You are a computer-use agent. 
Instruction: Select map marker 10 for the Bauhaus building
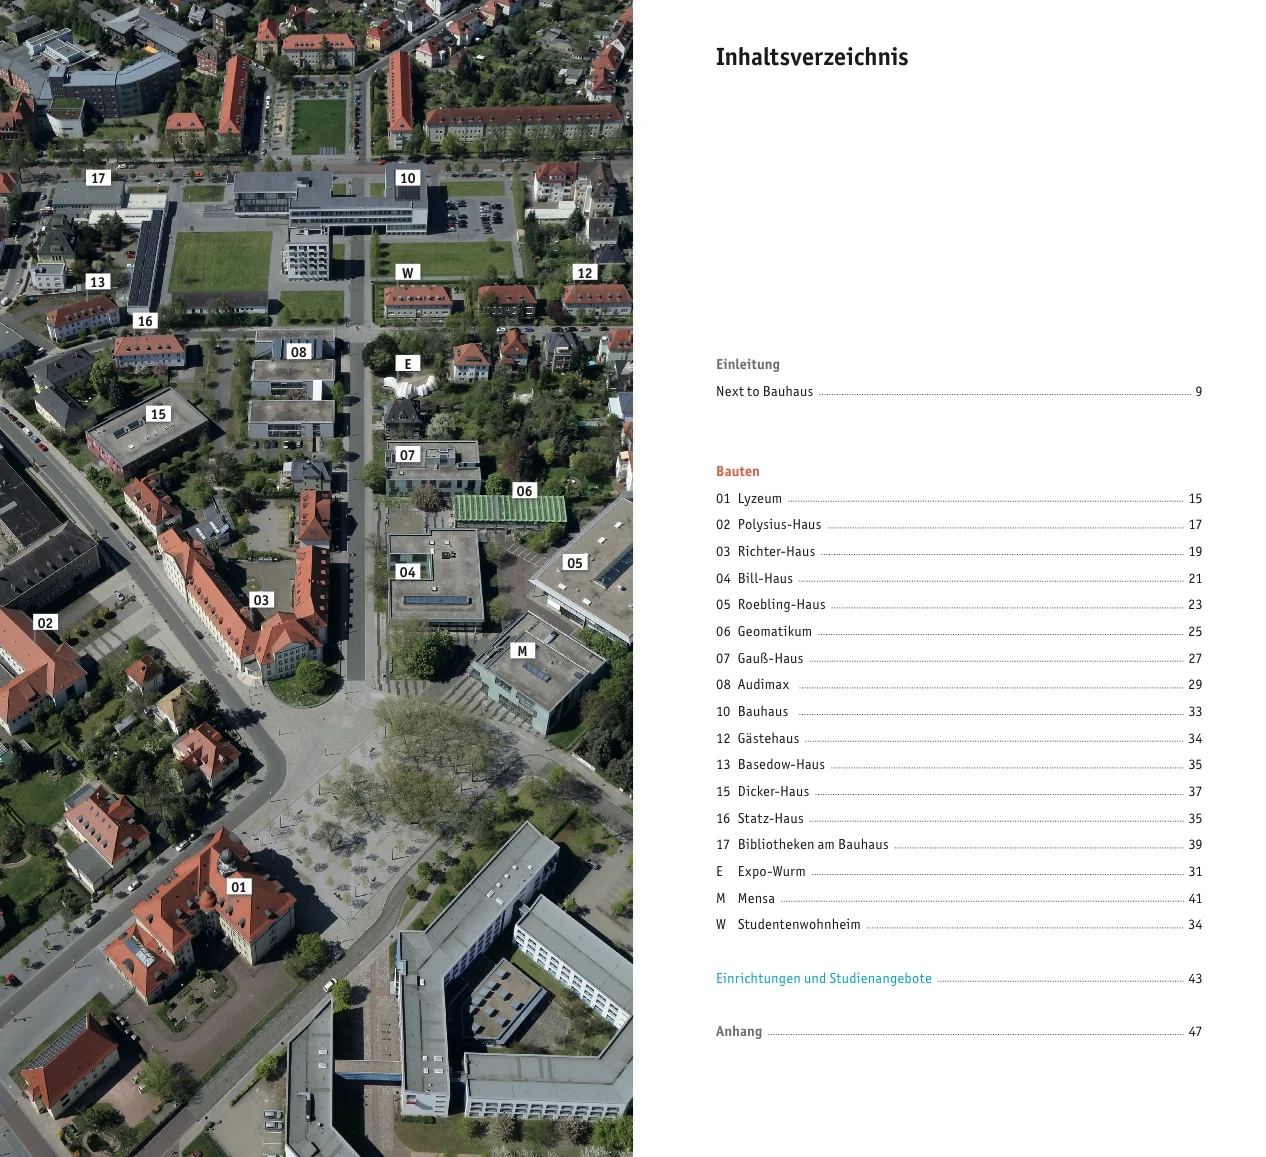(407, 177)
